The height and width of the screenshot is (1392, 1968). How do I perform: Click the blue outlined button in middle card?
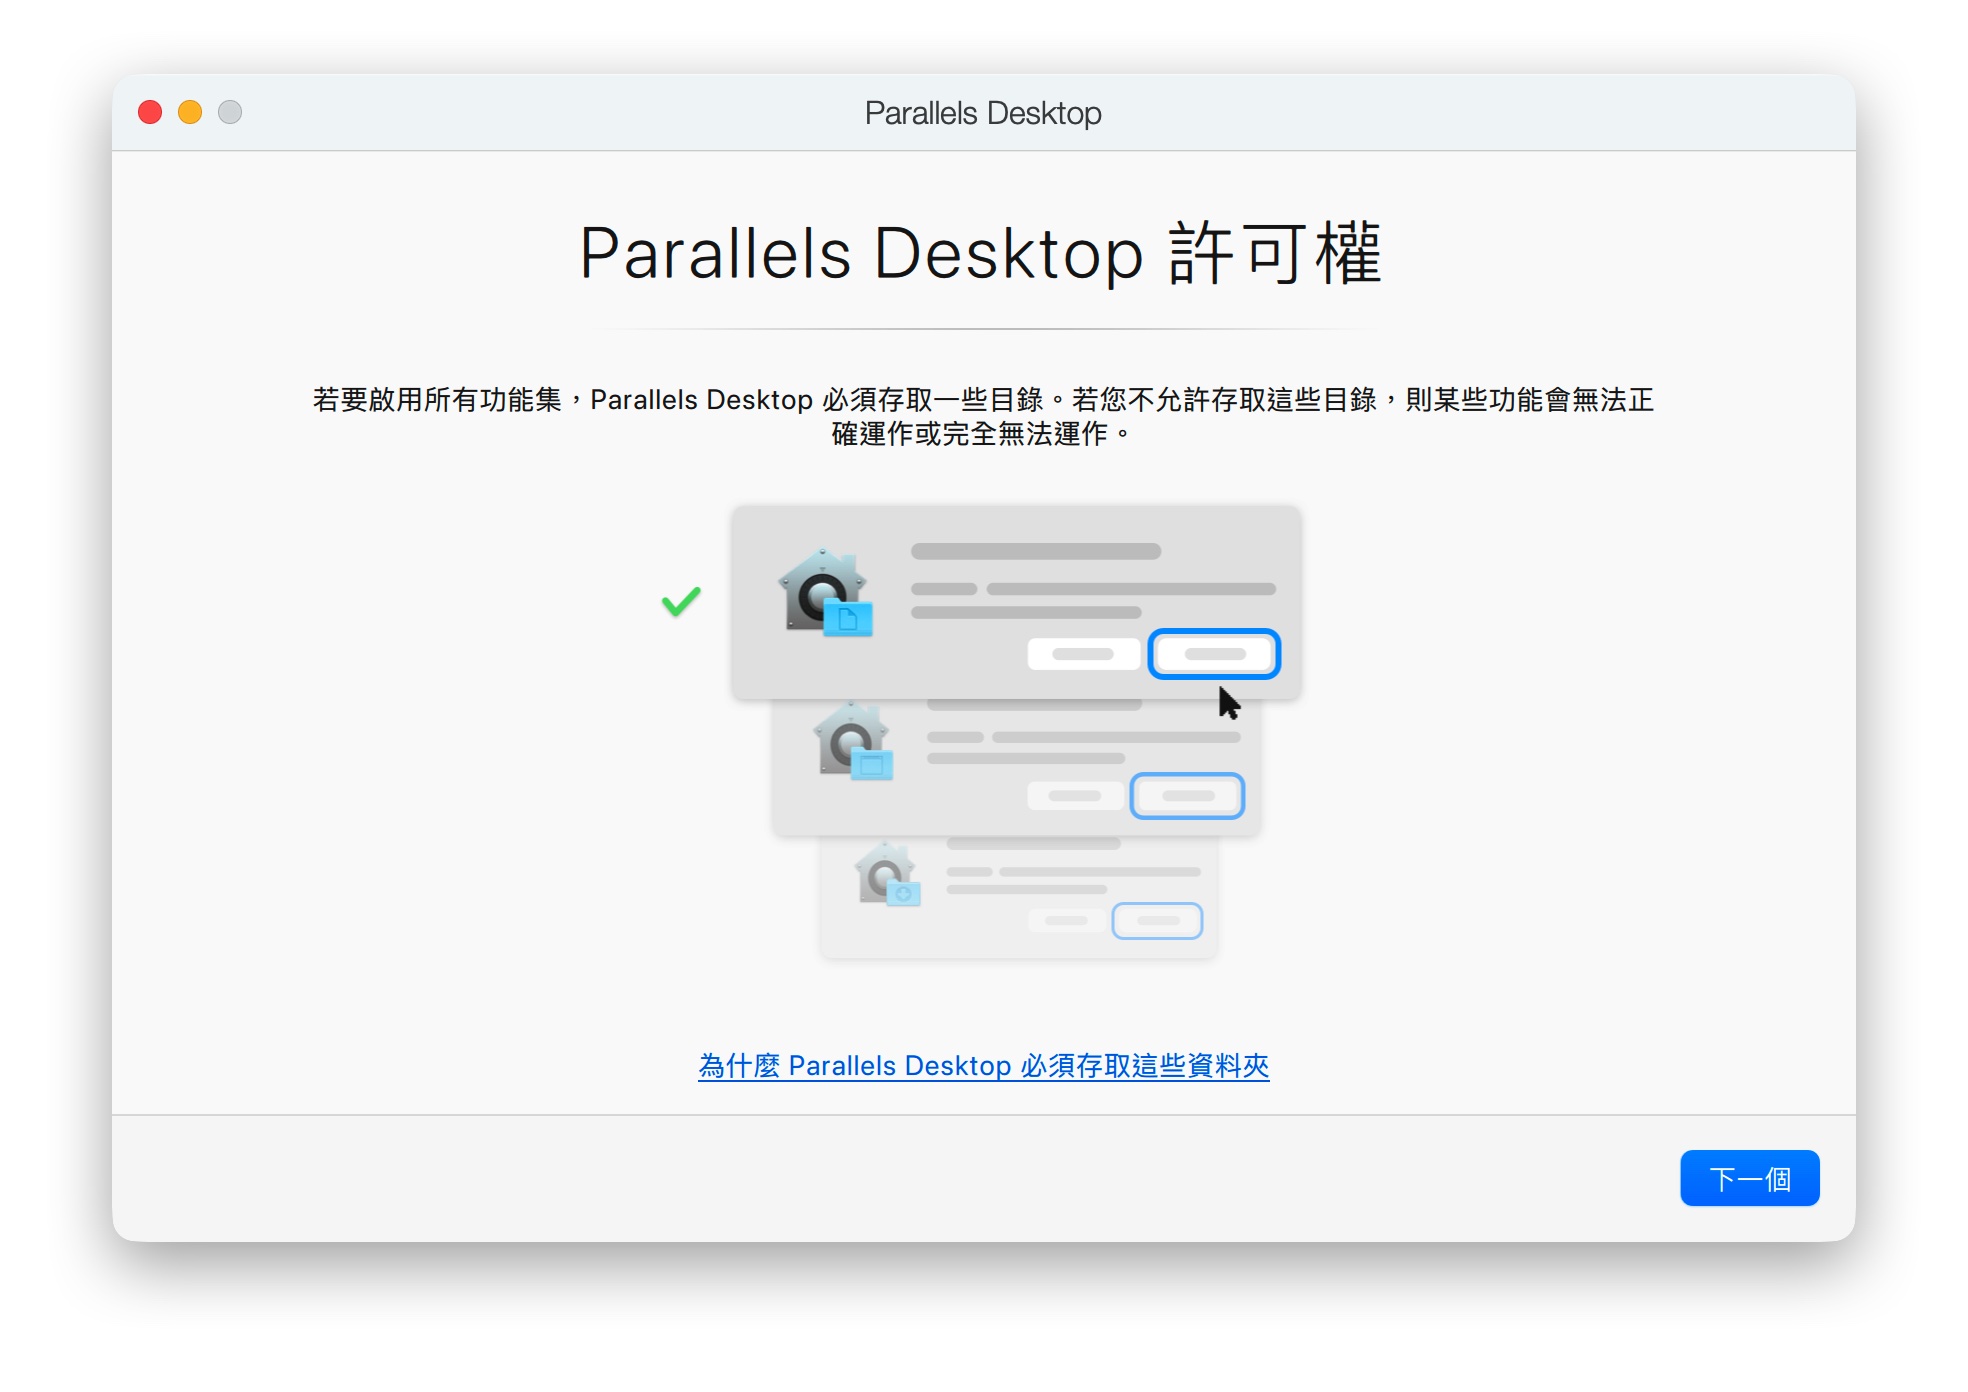[x=1186, y=796]
